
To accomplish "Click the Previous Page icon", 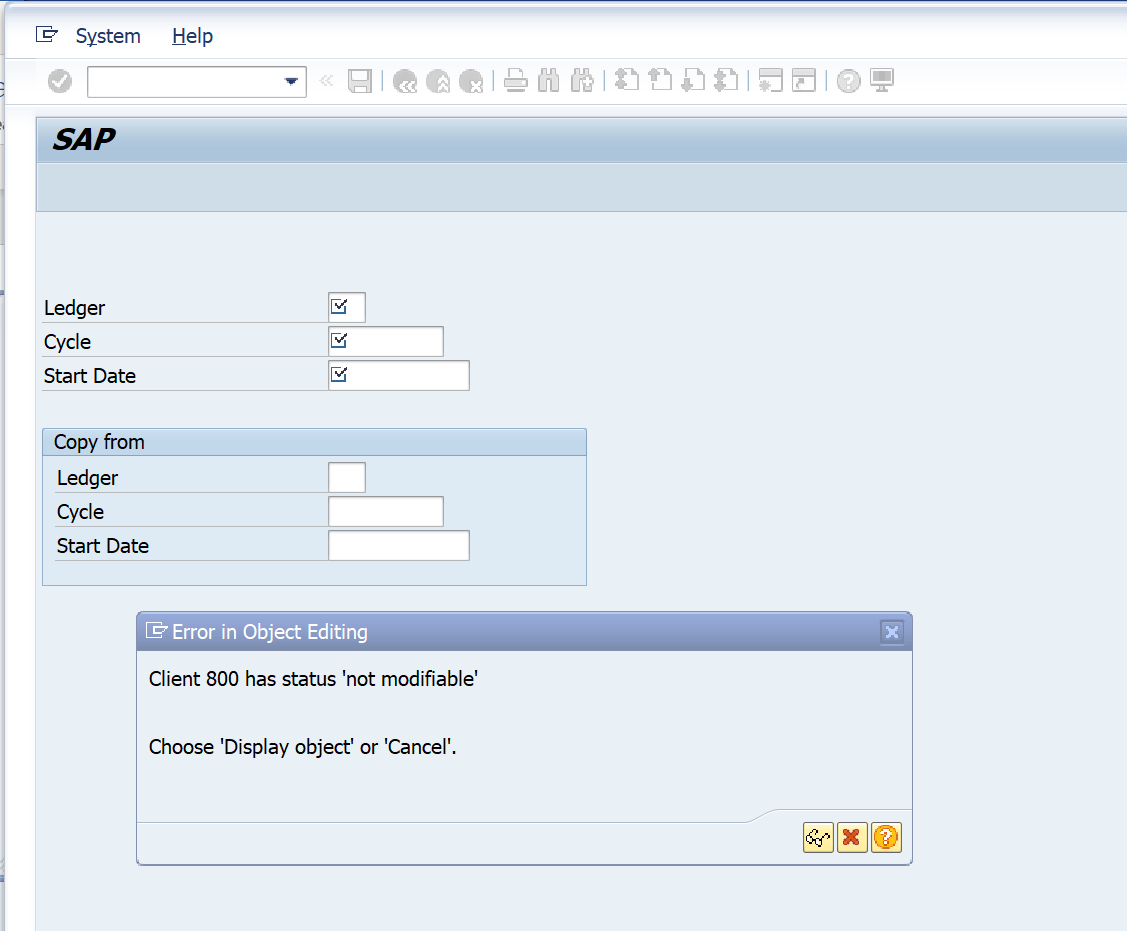I will tap(660, 80).
